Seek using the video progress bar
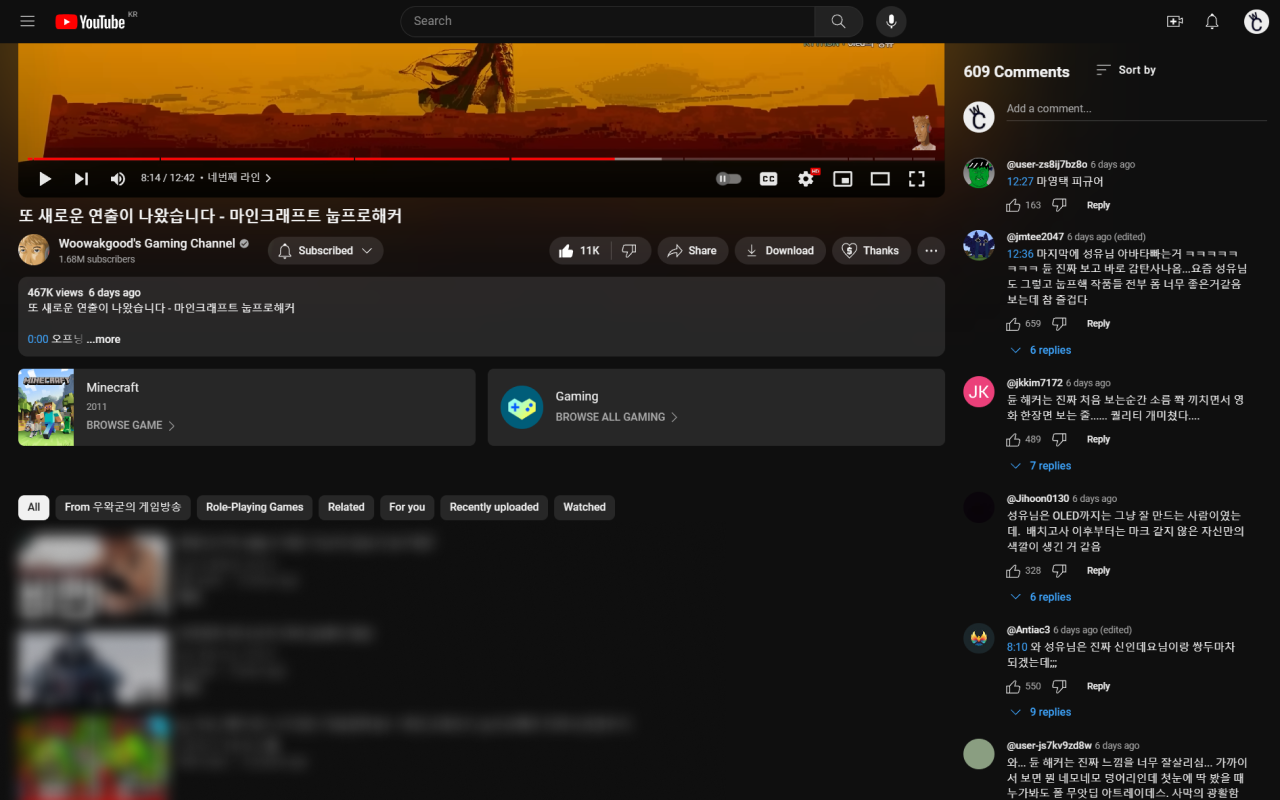This screenshot has height=800, width=1280. click(480, 158)
